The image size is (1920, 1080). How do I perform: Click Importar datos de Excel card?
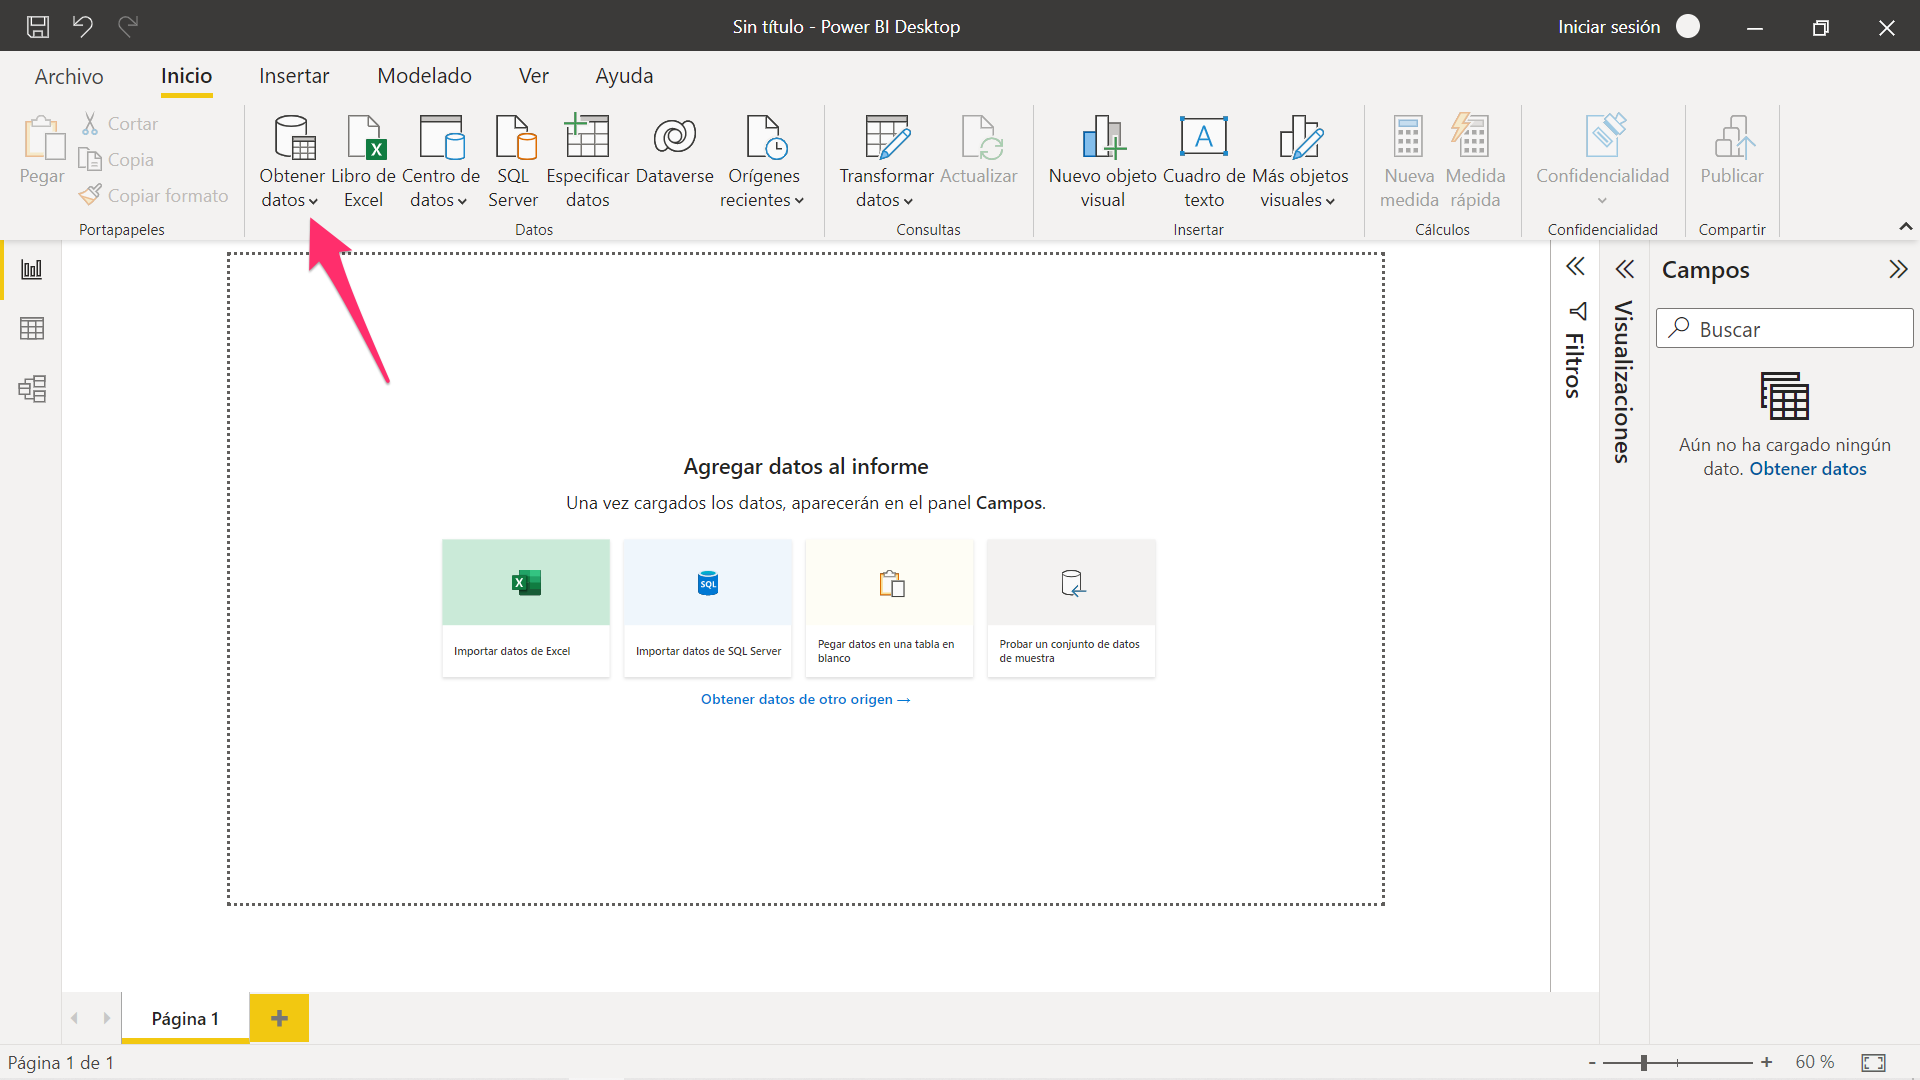[x=526, y=608]
